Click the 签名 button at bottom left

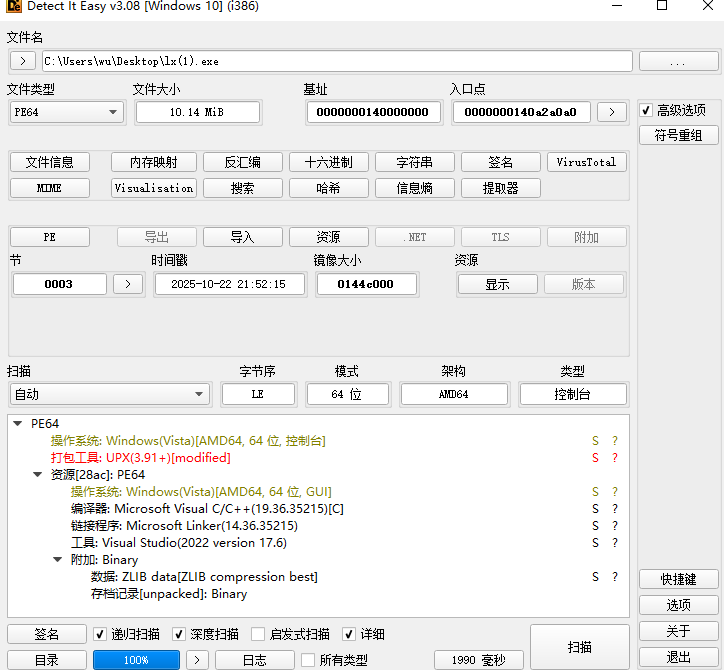(x=47, y=634)
